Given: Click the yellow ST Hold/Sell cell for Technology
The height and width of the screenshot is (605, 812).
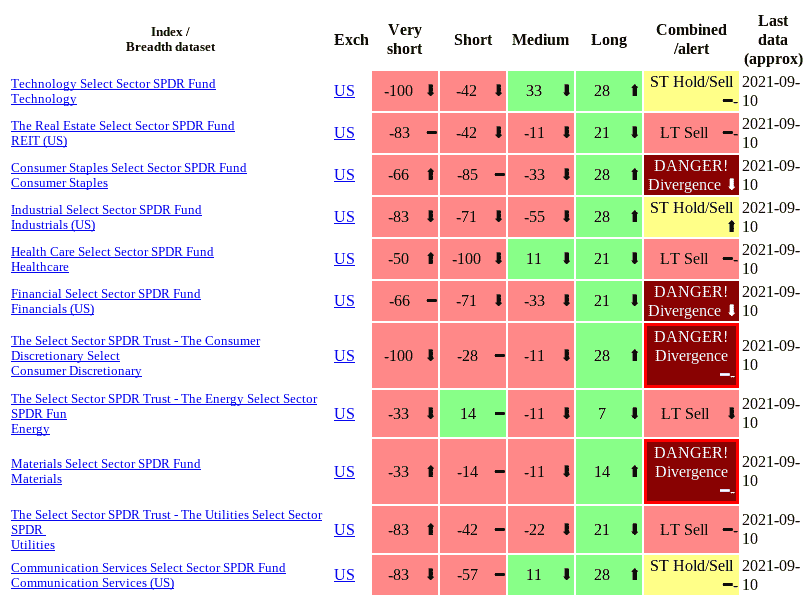Looking at the screenshot, I should [x=691, y=91].
